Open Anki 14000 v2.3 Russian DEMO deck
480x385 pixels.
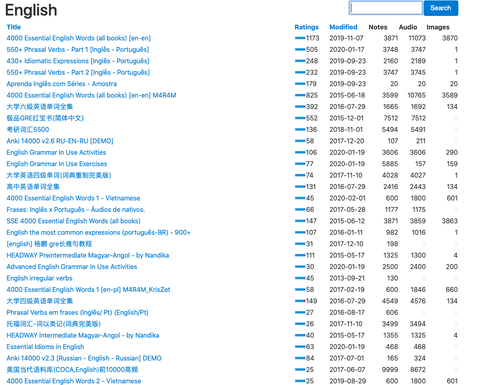click(x=84, y=358)
